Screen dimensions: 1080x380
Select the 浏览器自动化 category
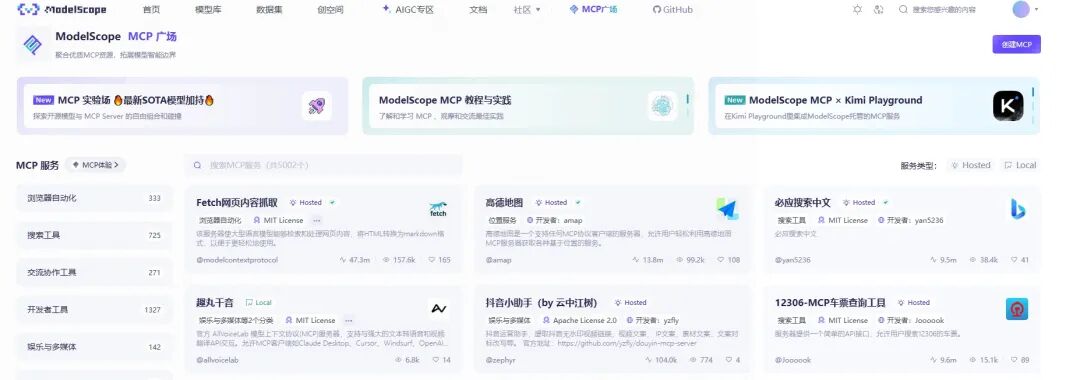pyautogui.click(x=94, y=198)
